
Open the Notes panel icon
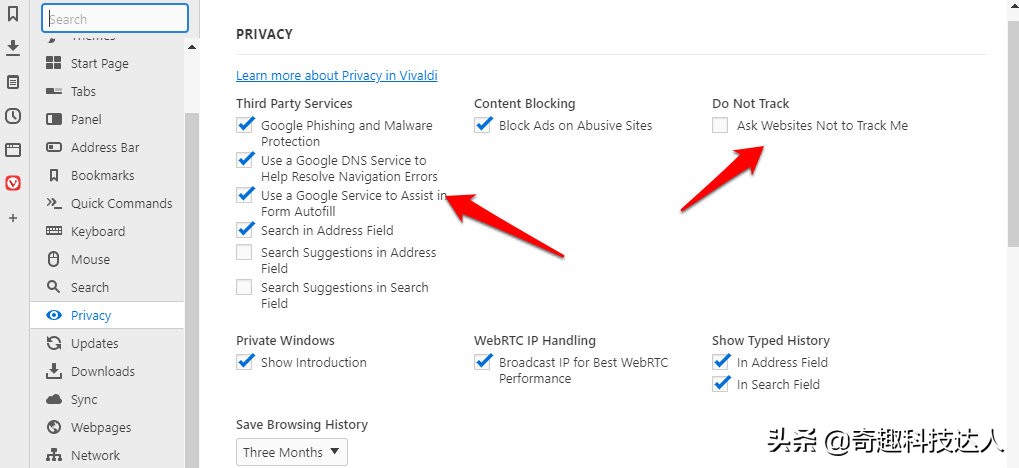pos(13,82)
